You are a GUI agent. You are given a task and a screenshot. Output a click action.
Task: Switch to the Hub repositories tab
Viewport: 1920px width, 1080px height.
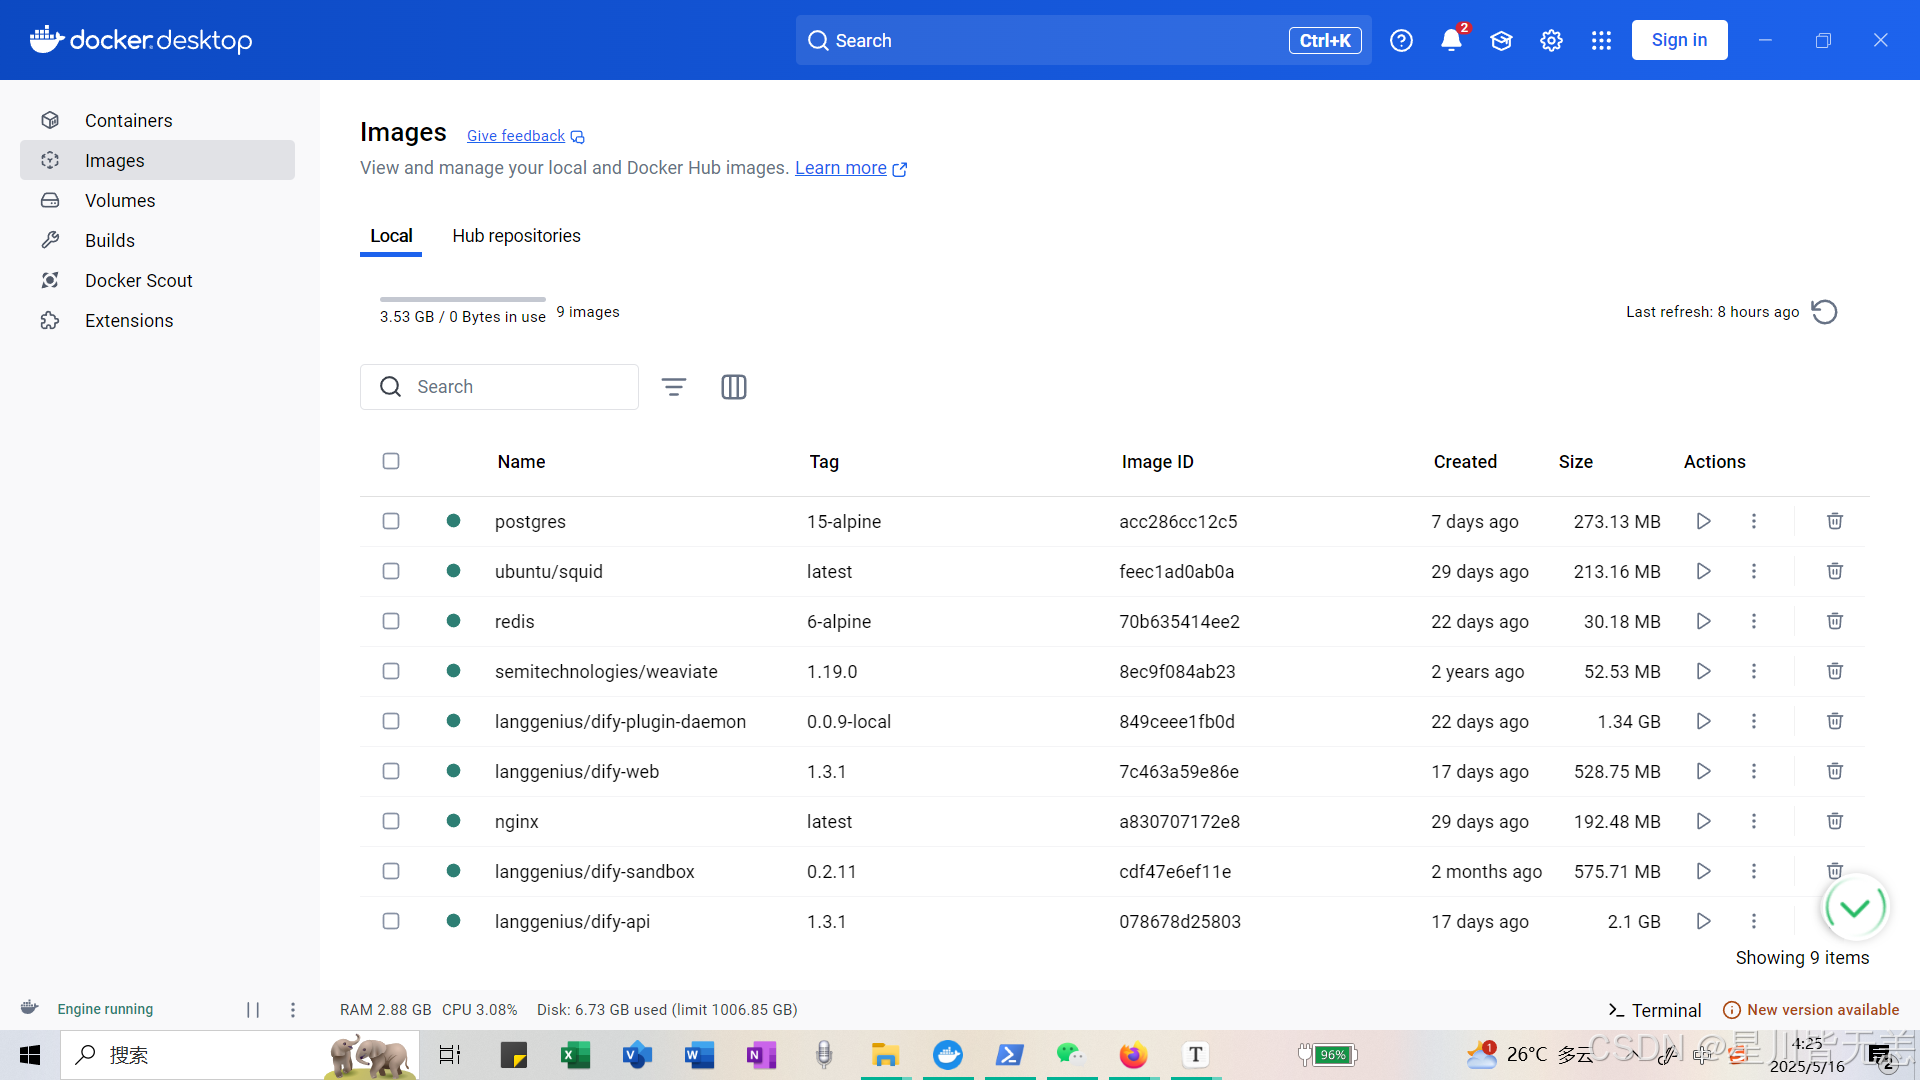[x=516, y=236]
